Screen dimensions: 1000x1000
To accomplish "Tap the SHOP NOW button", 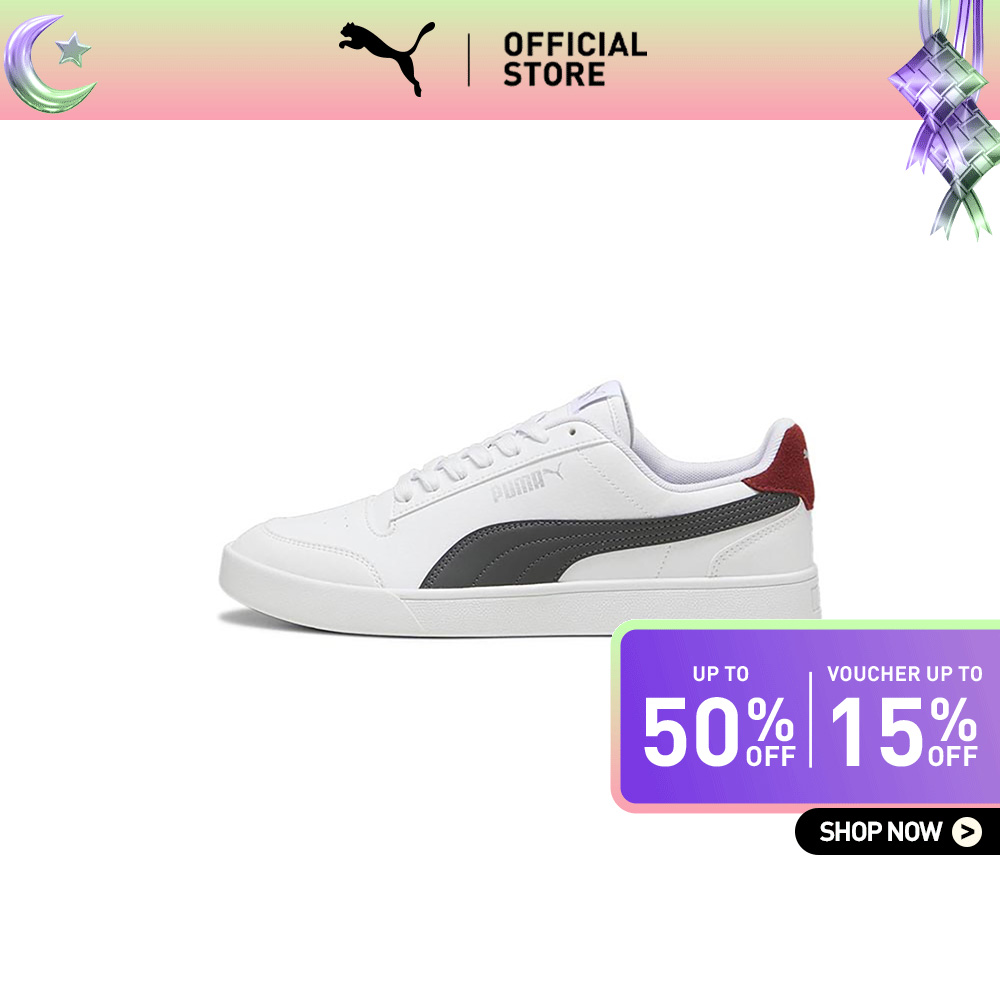I will coord(897,832).
